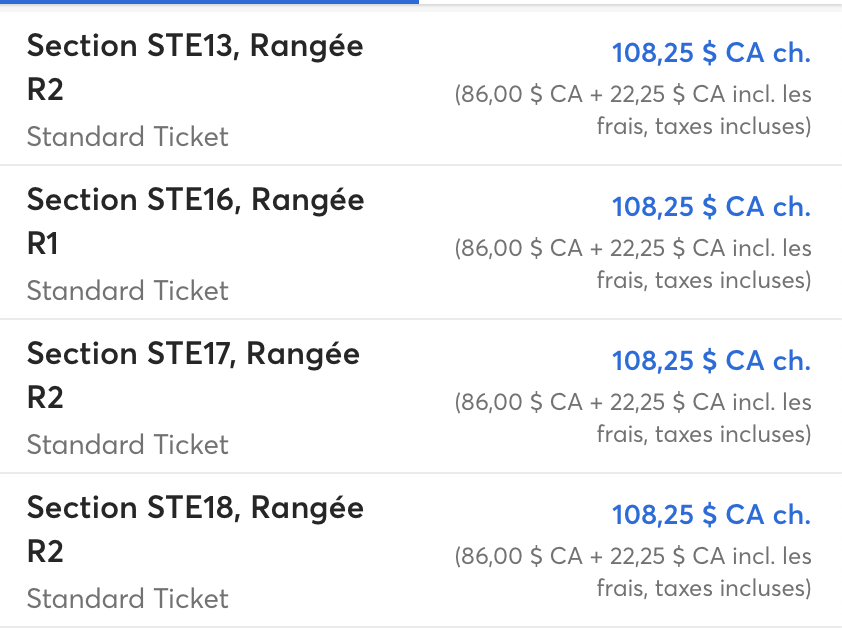
Task: Choose the Section STE17 ticket listing title
Action: click(193, 375)
